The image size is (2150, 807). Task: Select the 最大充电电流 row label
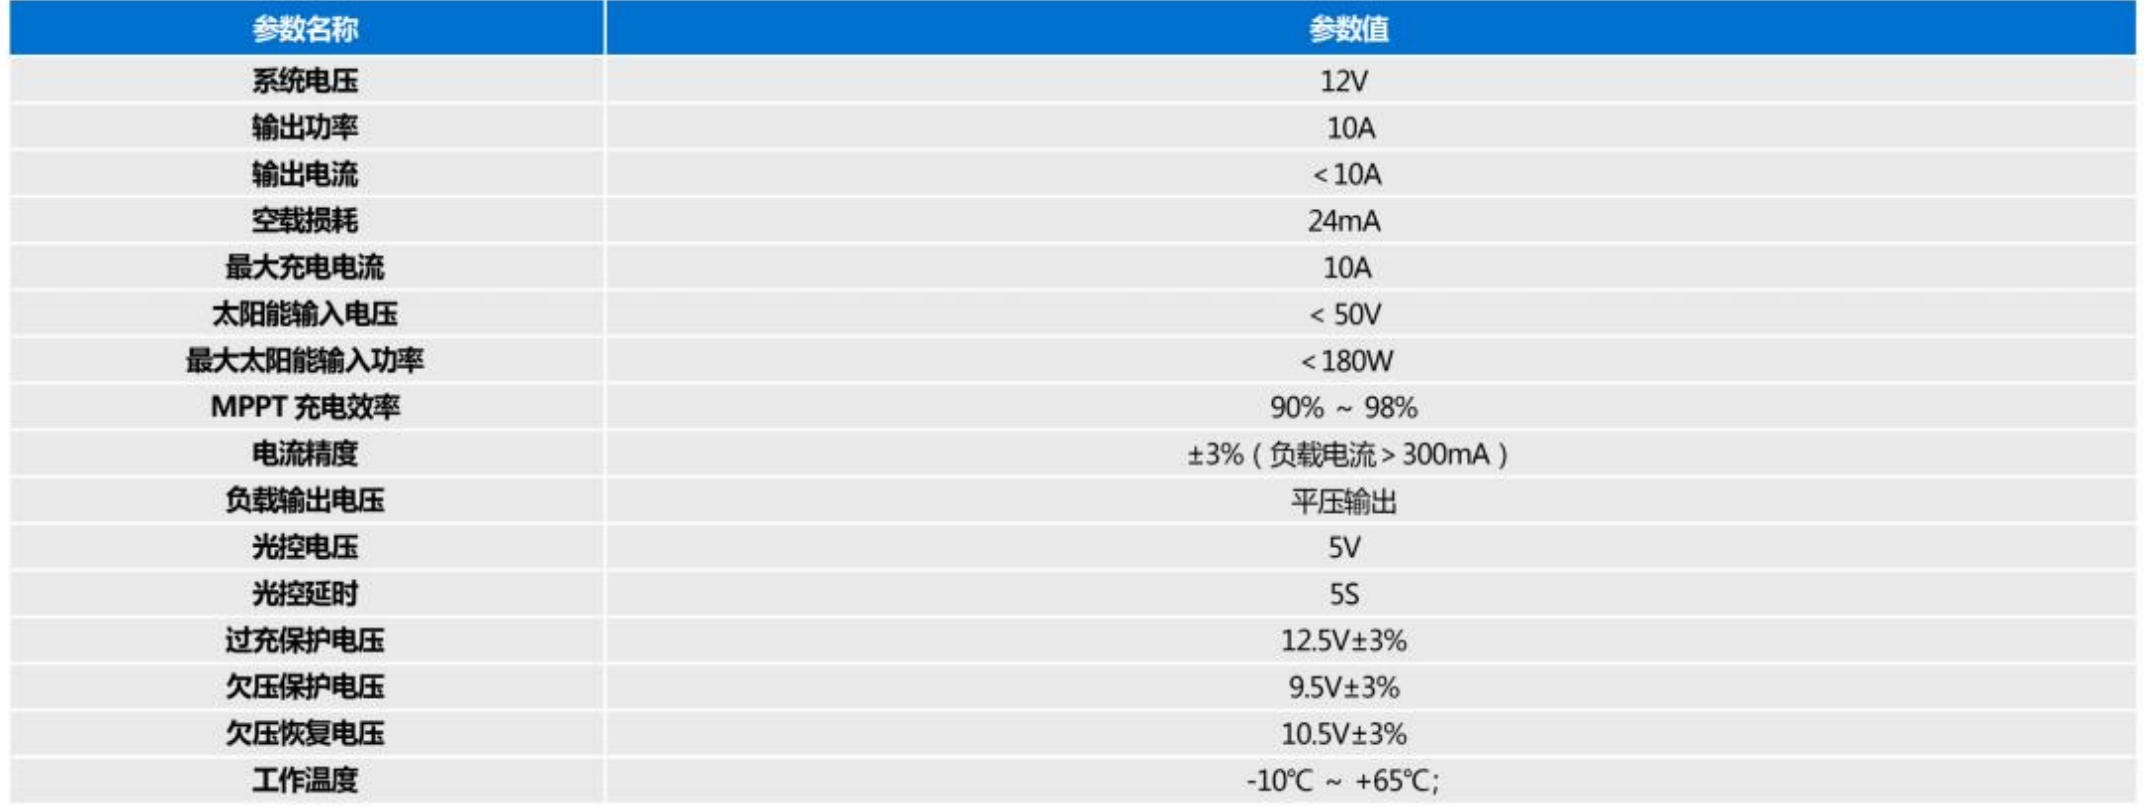pyautogui.click(x=305, y=268)
